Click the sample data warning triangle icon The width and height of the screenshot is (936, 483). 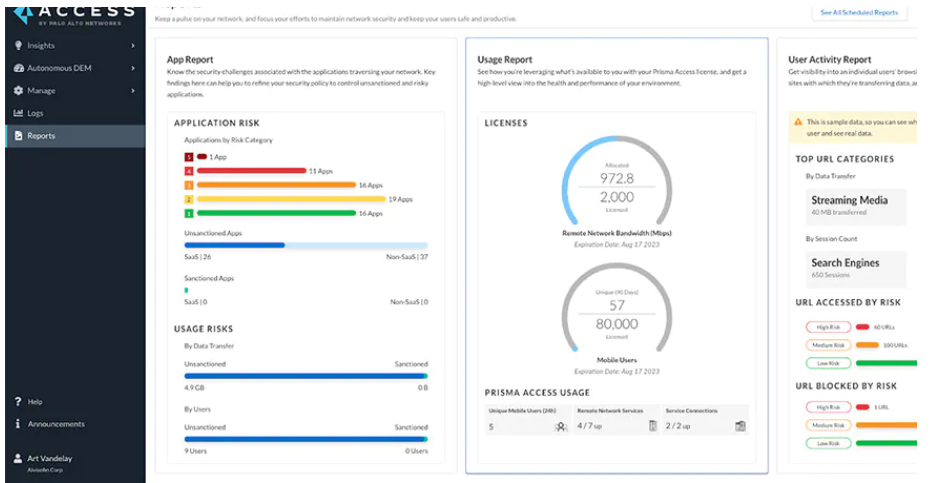[x=798, y=122]
